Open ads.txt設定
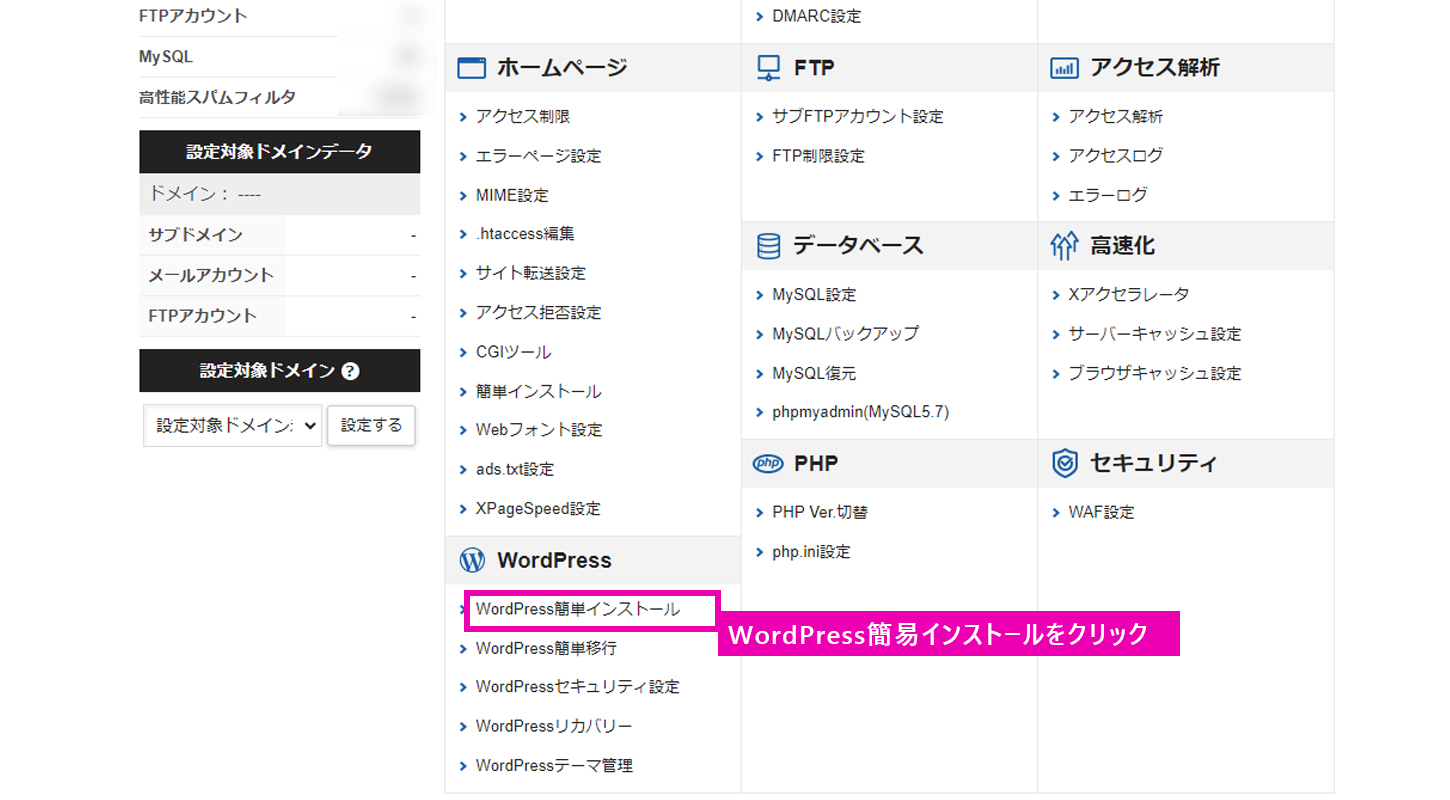 click(515, 469)
